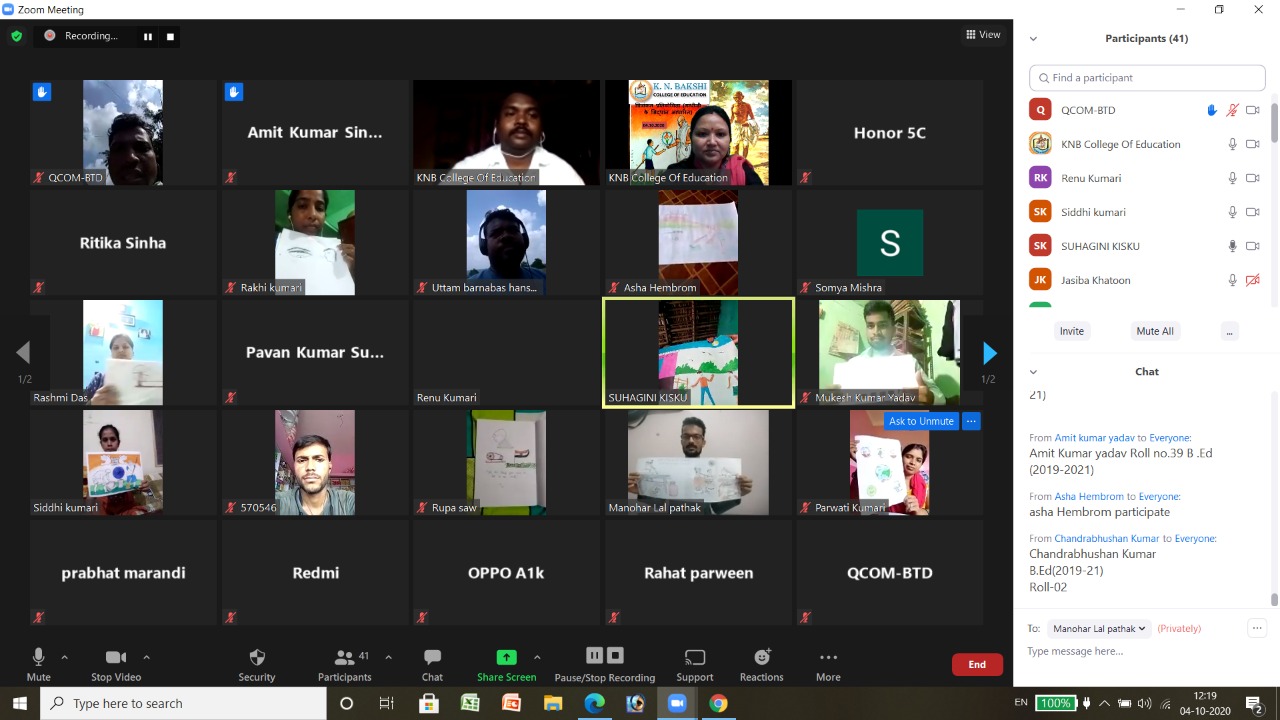1280x720 pixels.
Task: Click the Find a participant search field
Action: [x=1147, y=78]
